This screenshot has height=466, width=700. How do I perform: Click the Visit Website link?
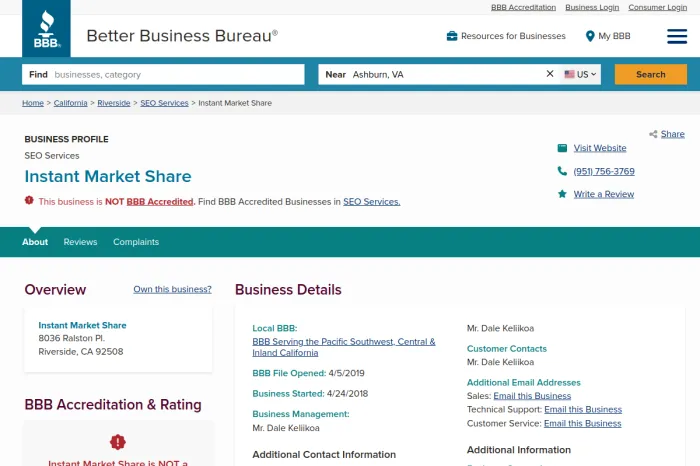(600, 148)
